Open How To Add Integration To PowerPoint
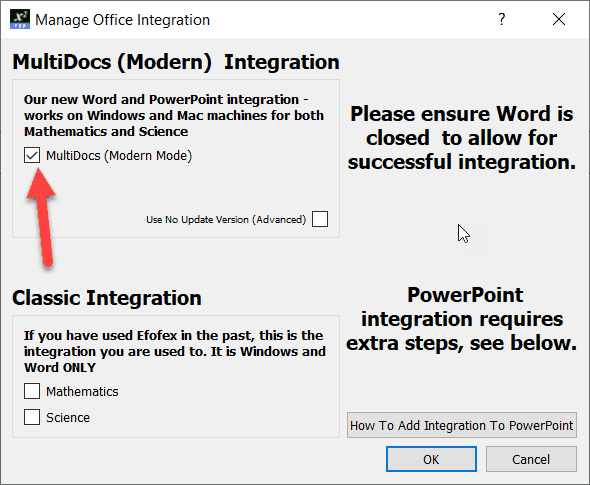This screenshot has height=485, width=590. [x=462, y=425]
